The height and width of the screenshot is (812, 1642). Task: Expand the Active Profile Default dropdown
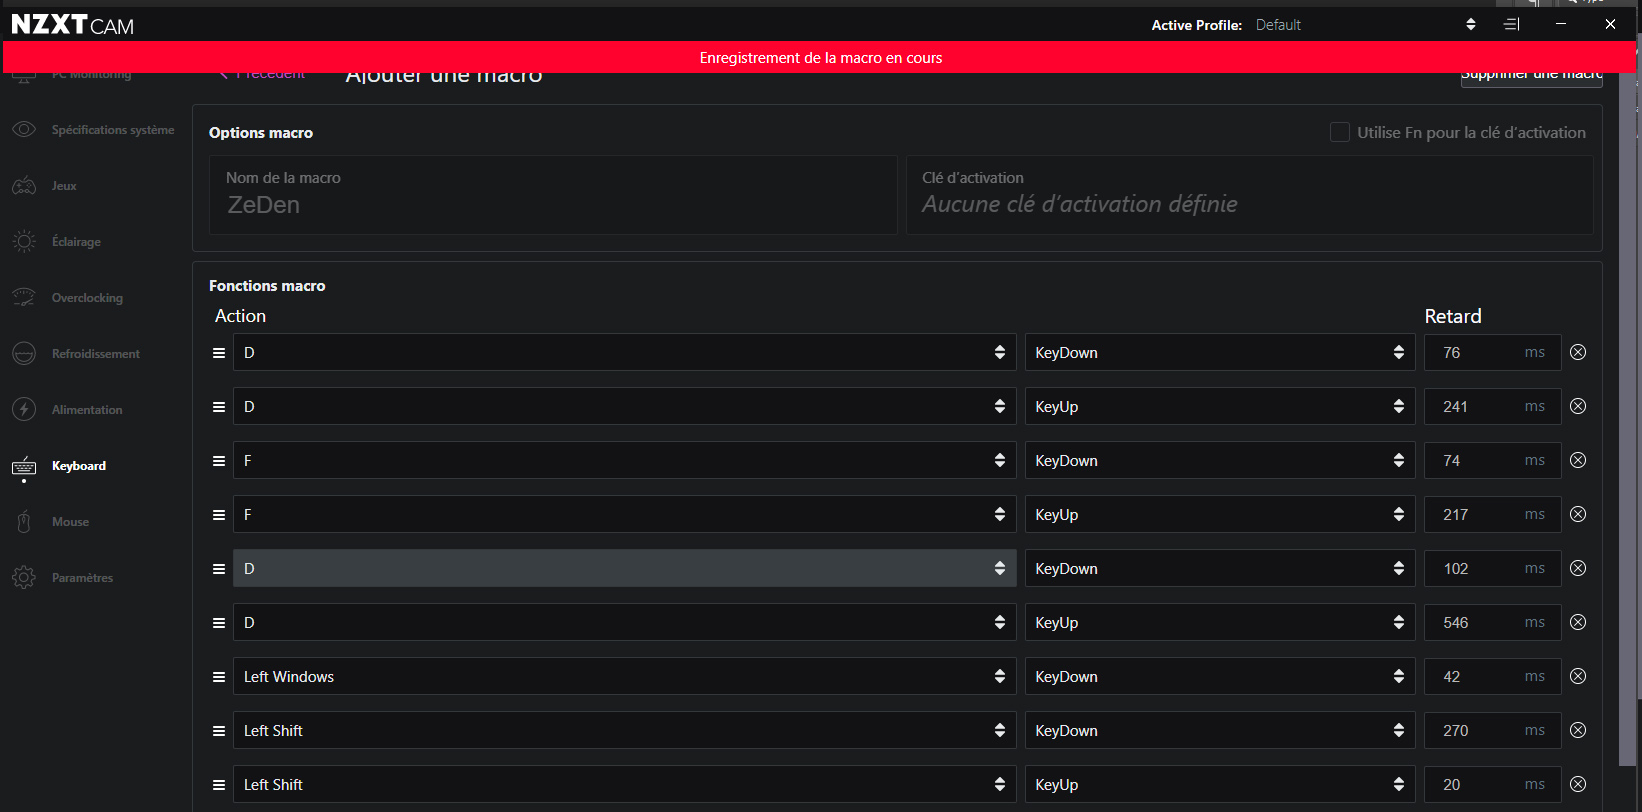pyautogui.click(x=1470, y=25)
